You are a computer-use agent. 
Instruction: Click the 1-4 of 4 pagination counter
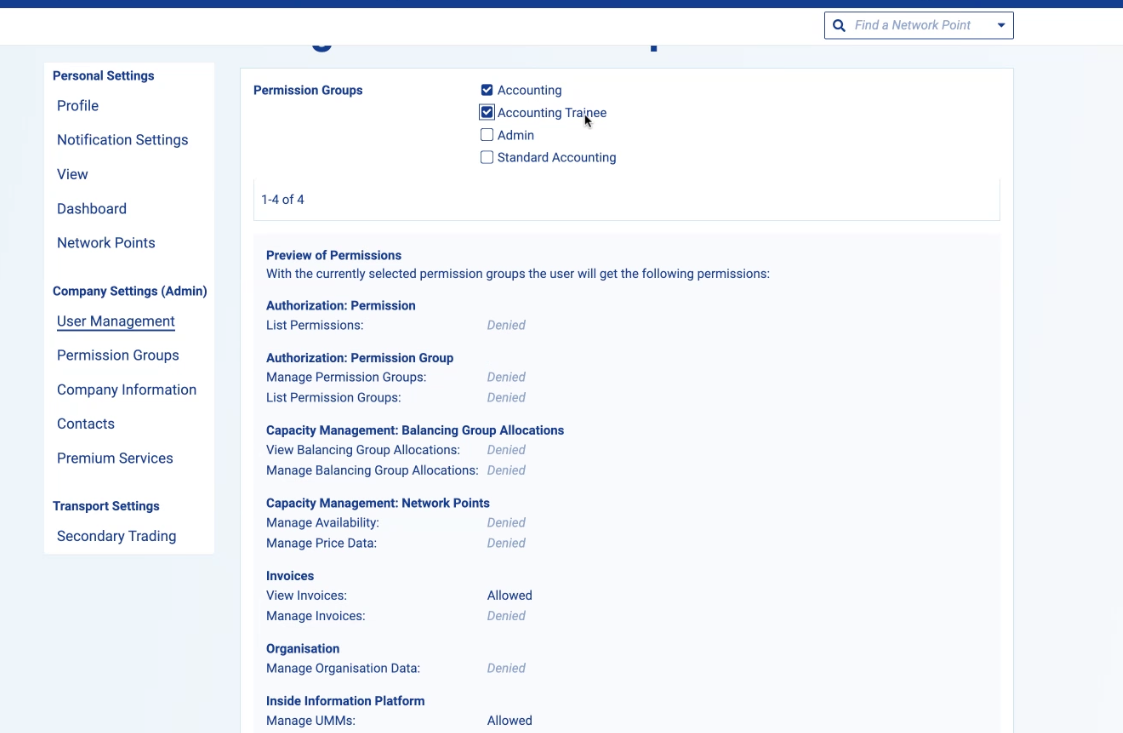pos(283,200)
